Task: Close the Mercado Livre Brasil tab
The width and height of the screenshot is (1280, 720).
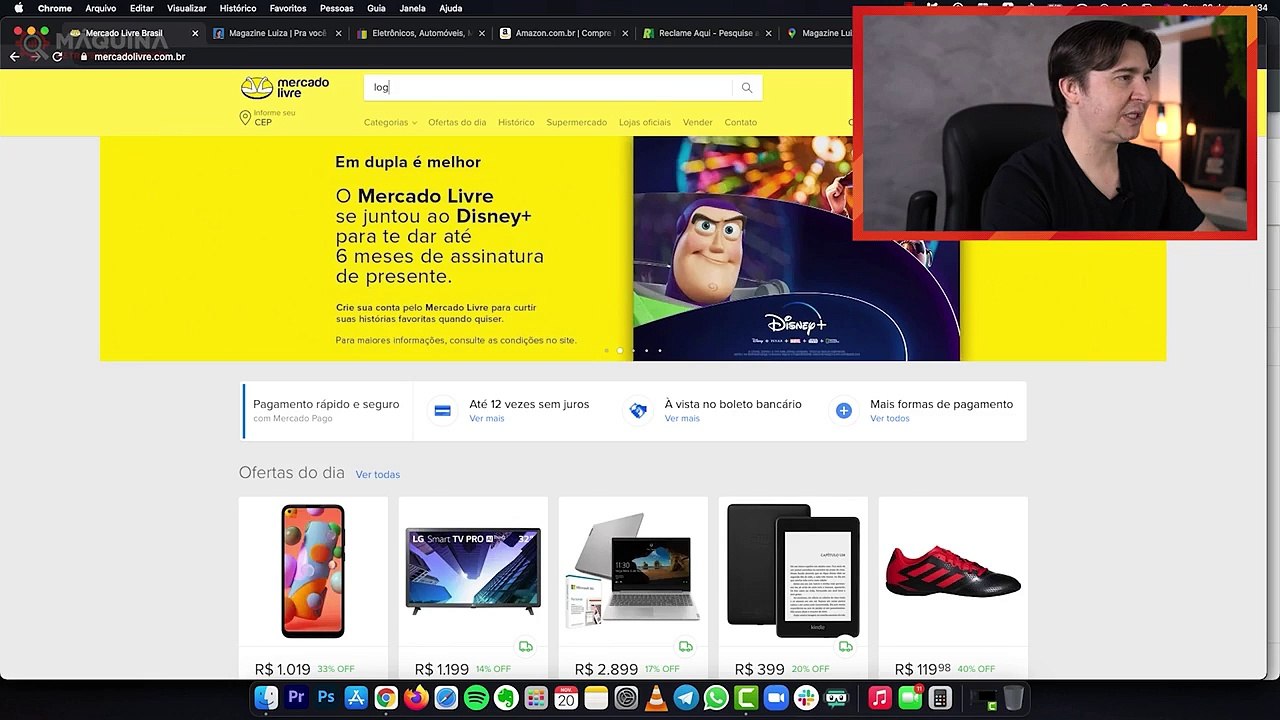Action: pos(195,33)
